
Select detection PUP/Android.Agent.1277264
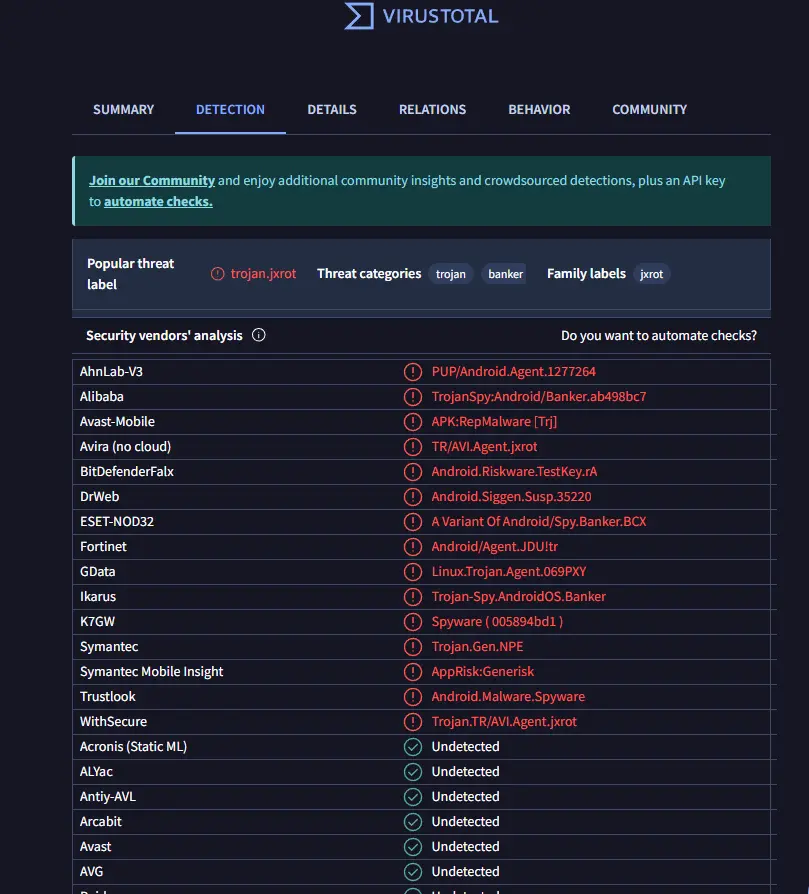click(x=514, y=372)
